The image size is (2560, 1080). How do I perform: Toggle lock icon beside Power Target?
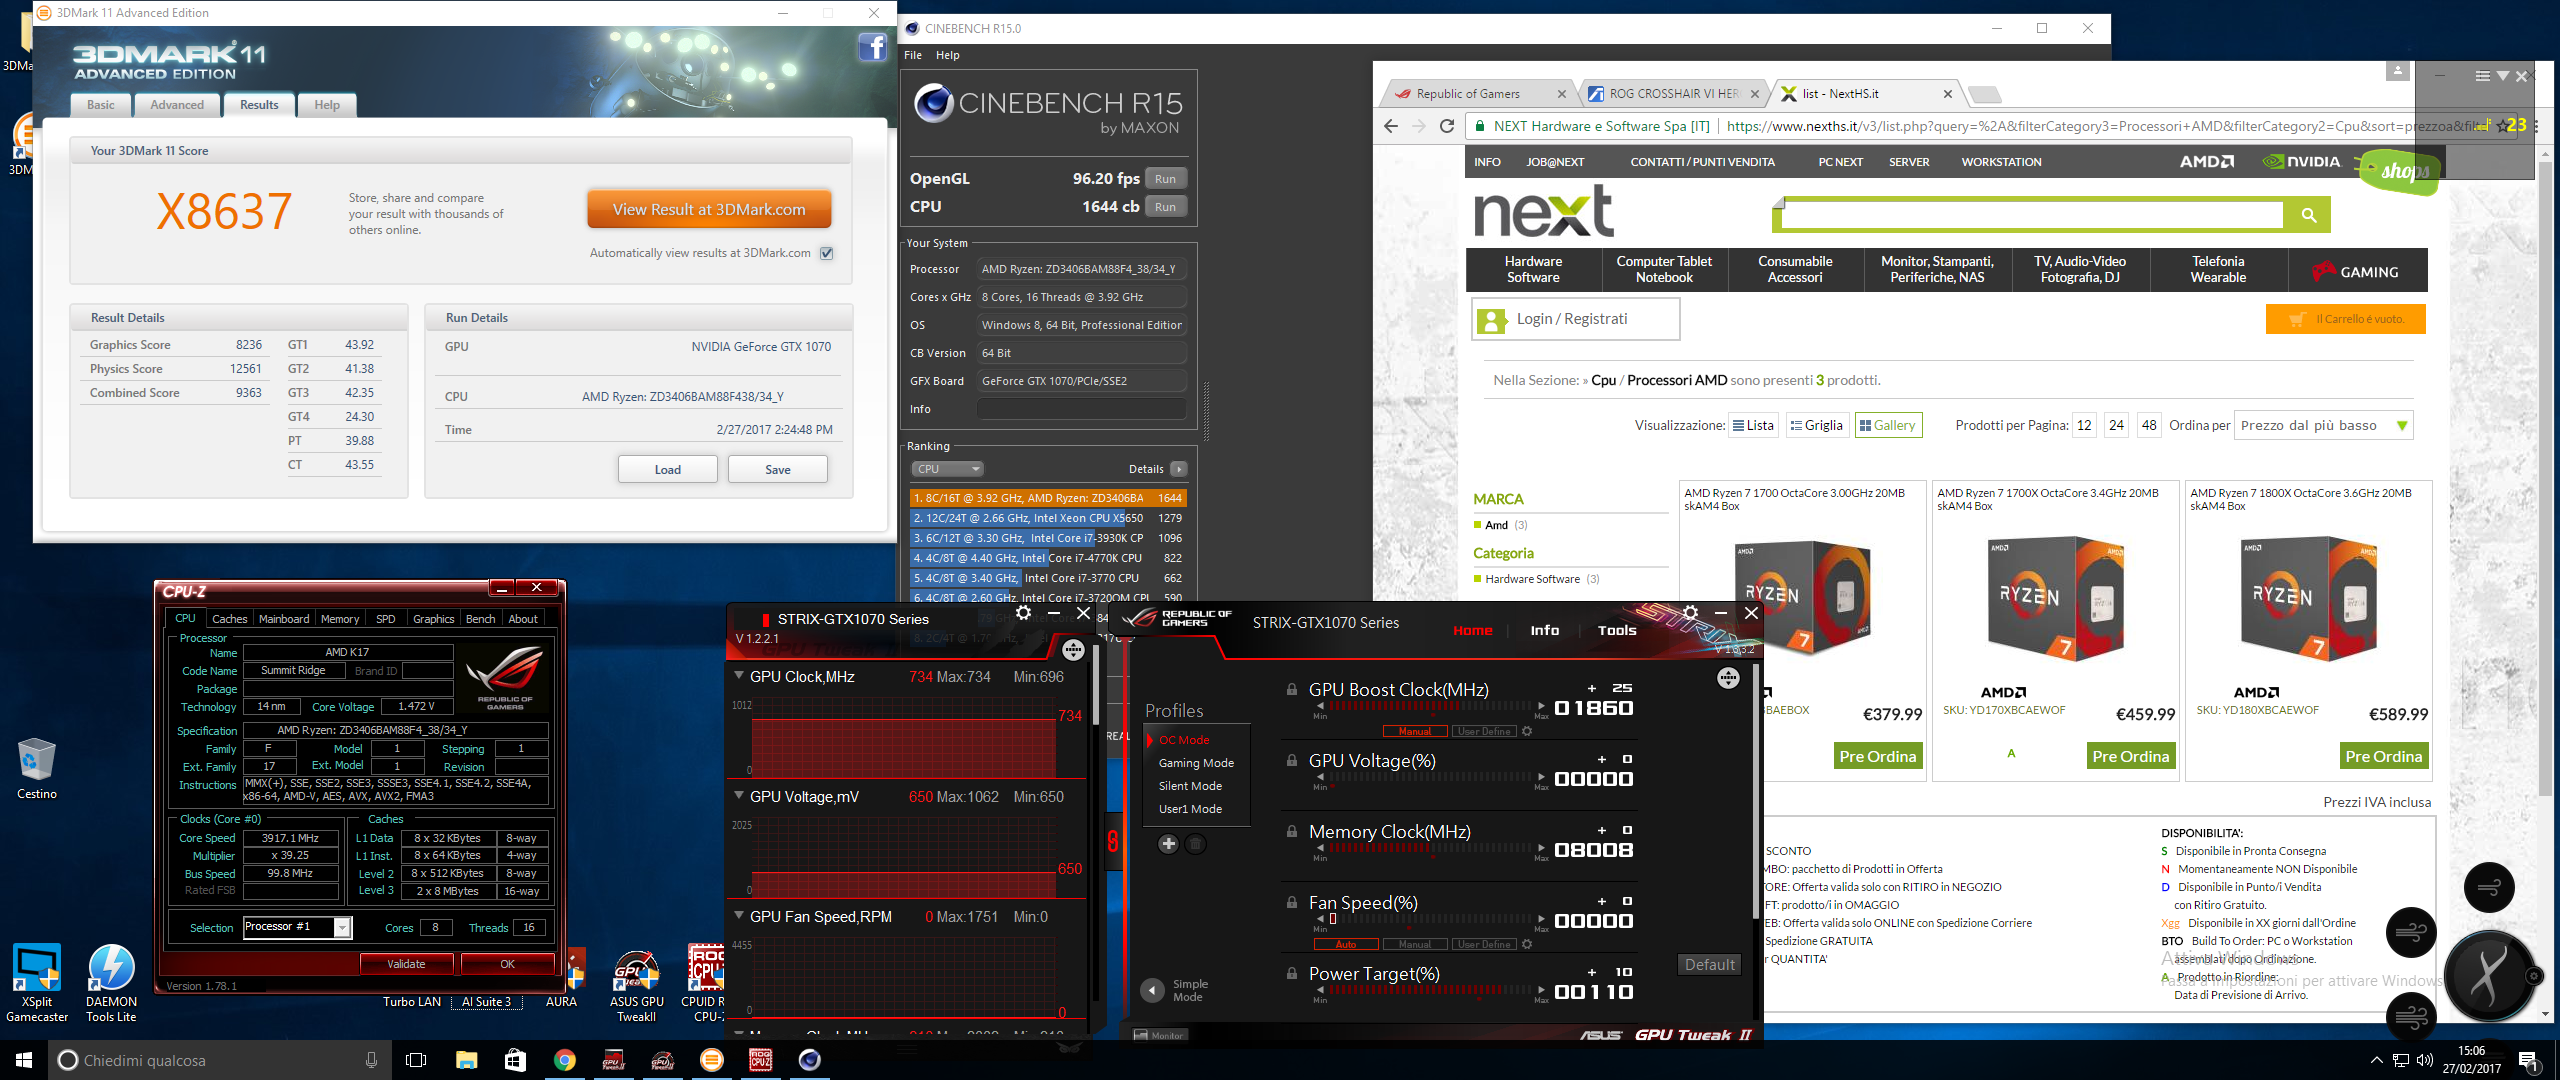[1292, 974]
